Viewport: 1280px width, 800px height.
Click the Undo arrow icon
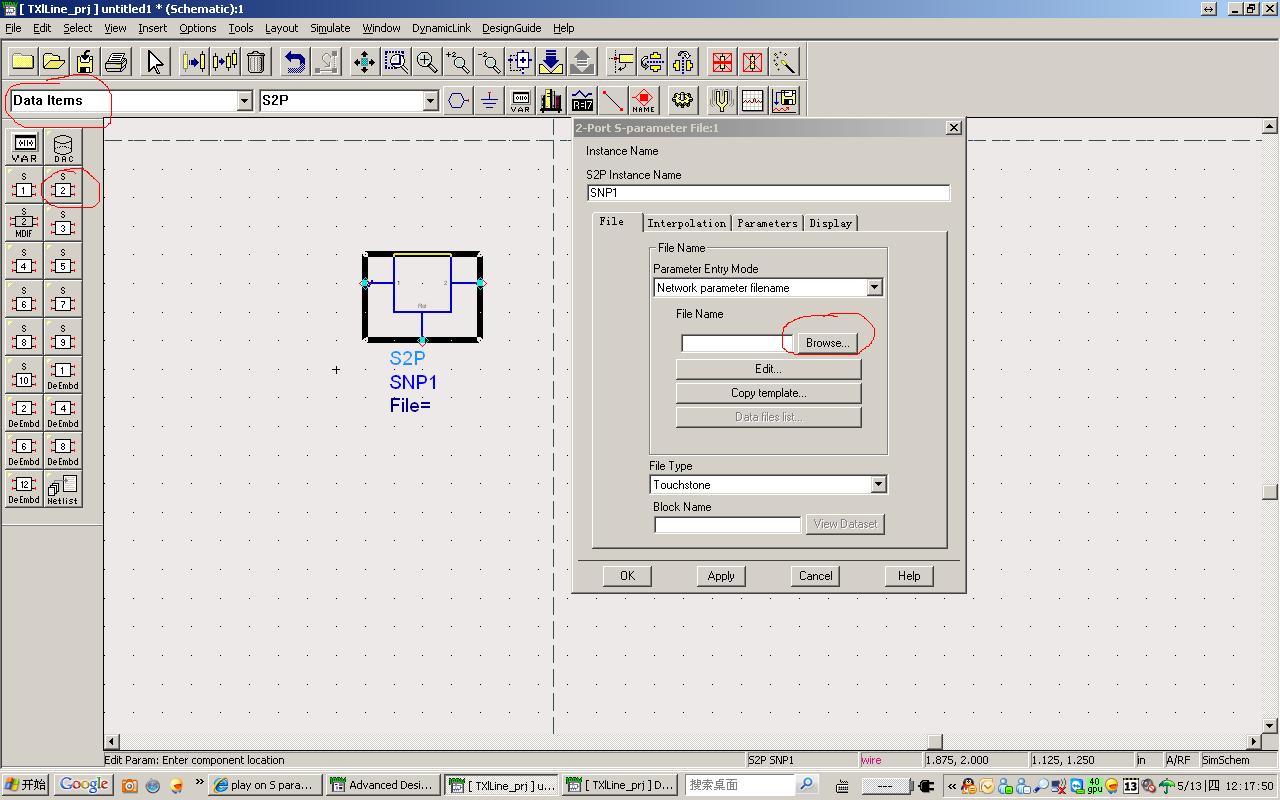295,62
